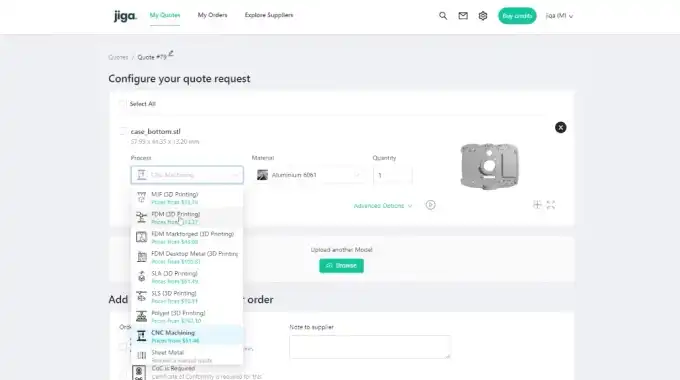Click the Quotes breadcrumb link
The height and width of the screenshot is (380, 680).
118,57
